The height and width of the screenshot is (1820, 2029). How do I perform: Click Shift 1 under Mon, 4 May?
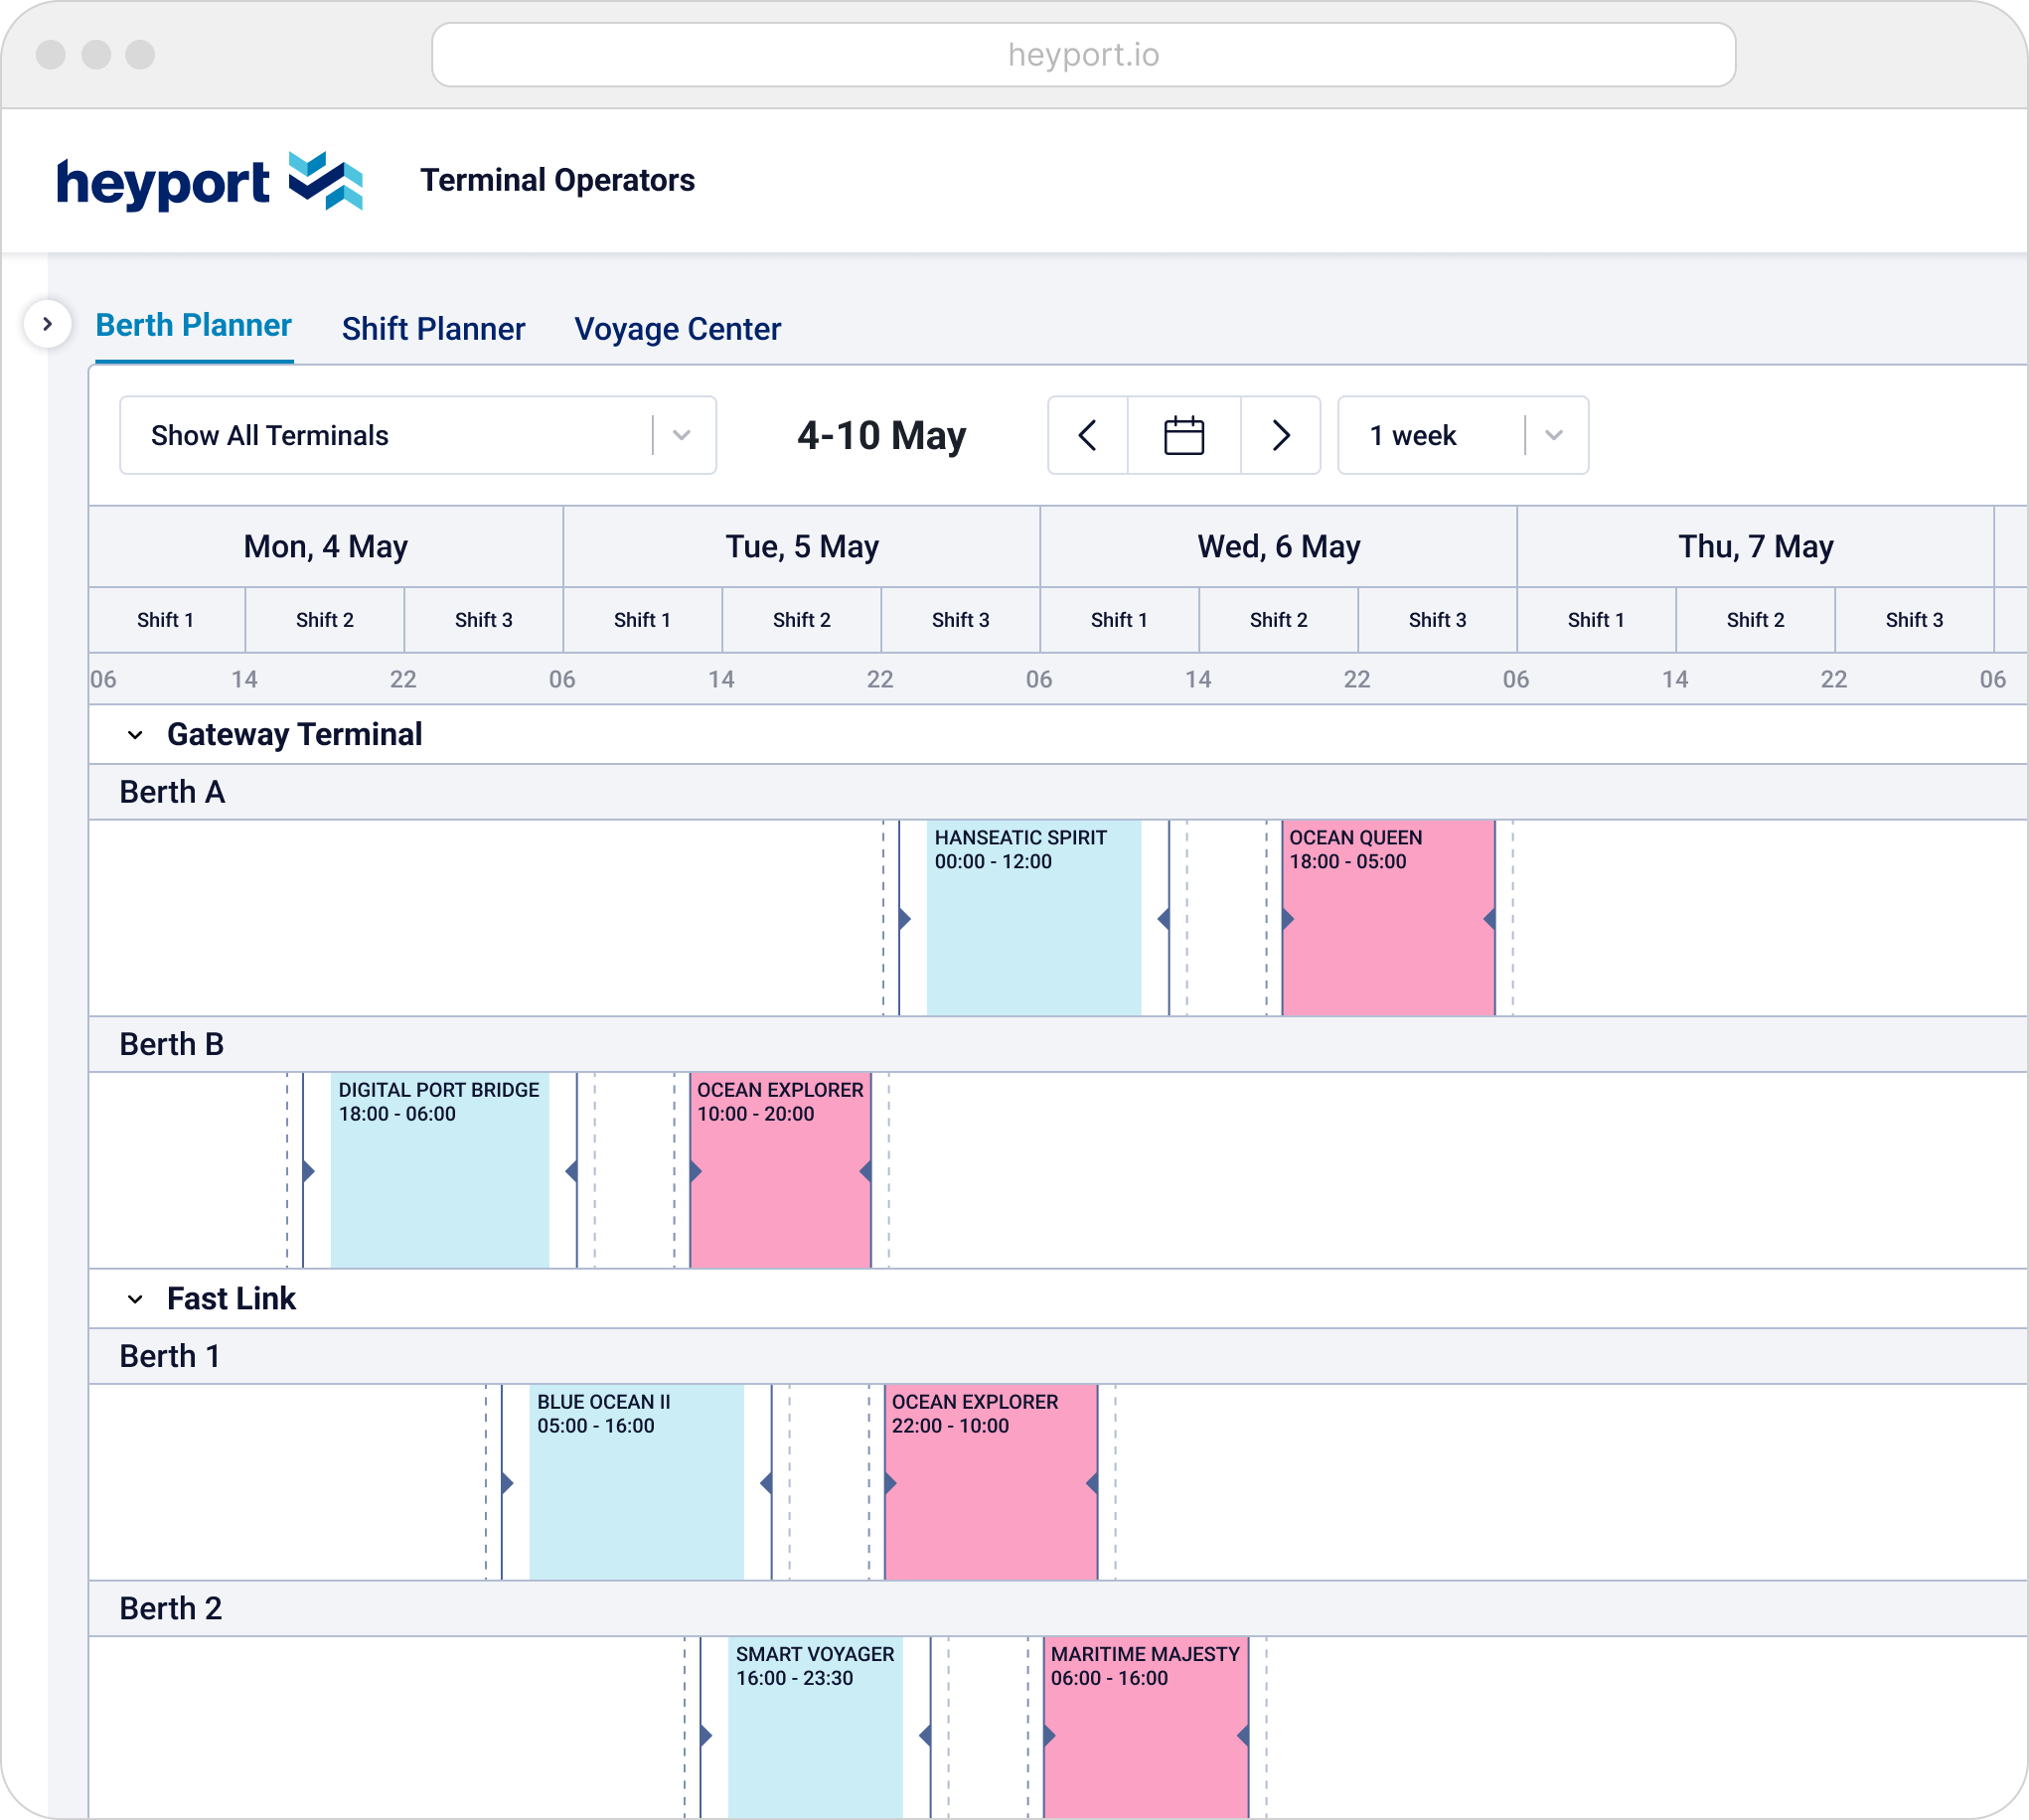coord(166,620)
